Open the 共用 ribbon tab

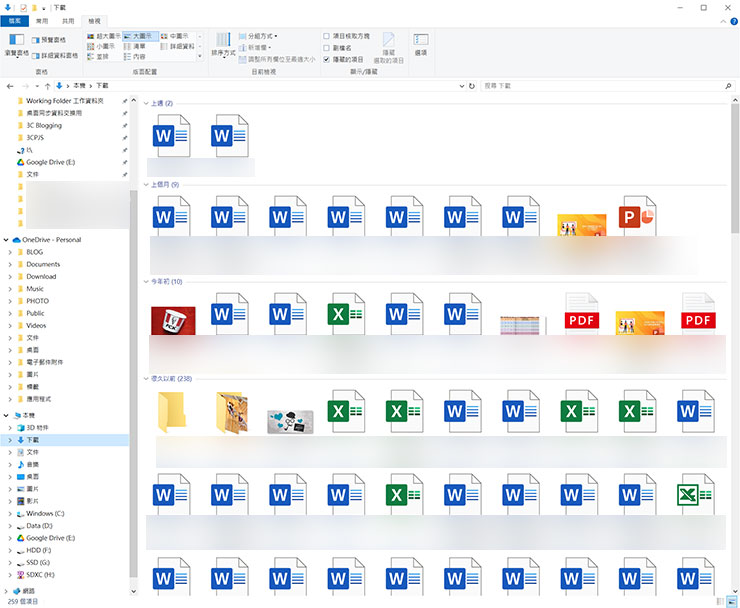68,20
